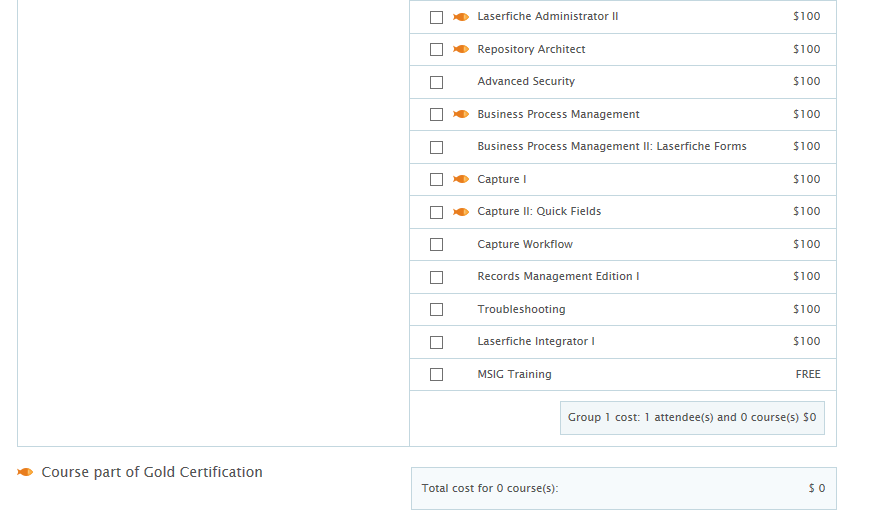Check Records Management Edition I checkbox

point(437,277)
